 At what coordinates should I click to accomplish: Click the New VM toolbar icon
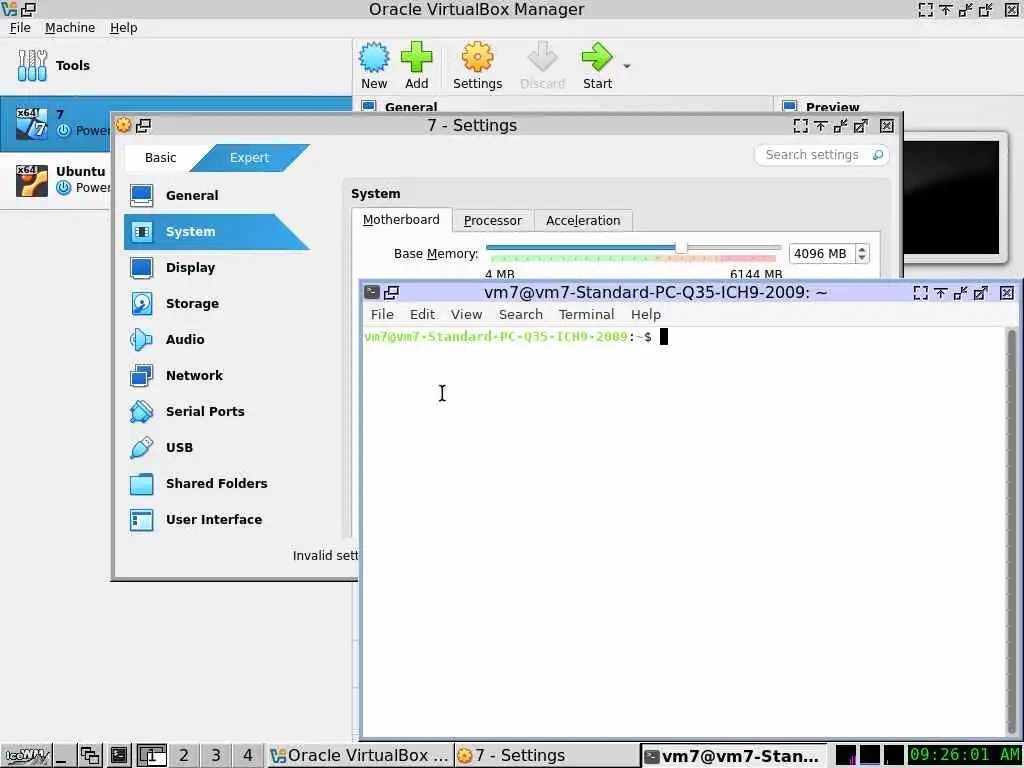point(374,65)
